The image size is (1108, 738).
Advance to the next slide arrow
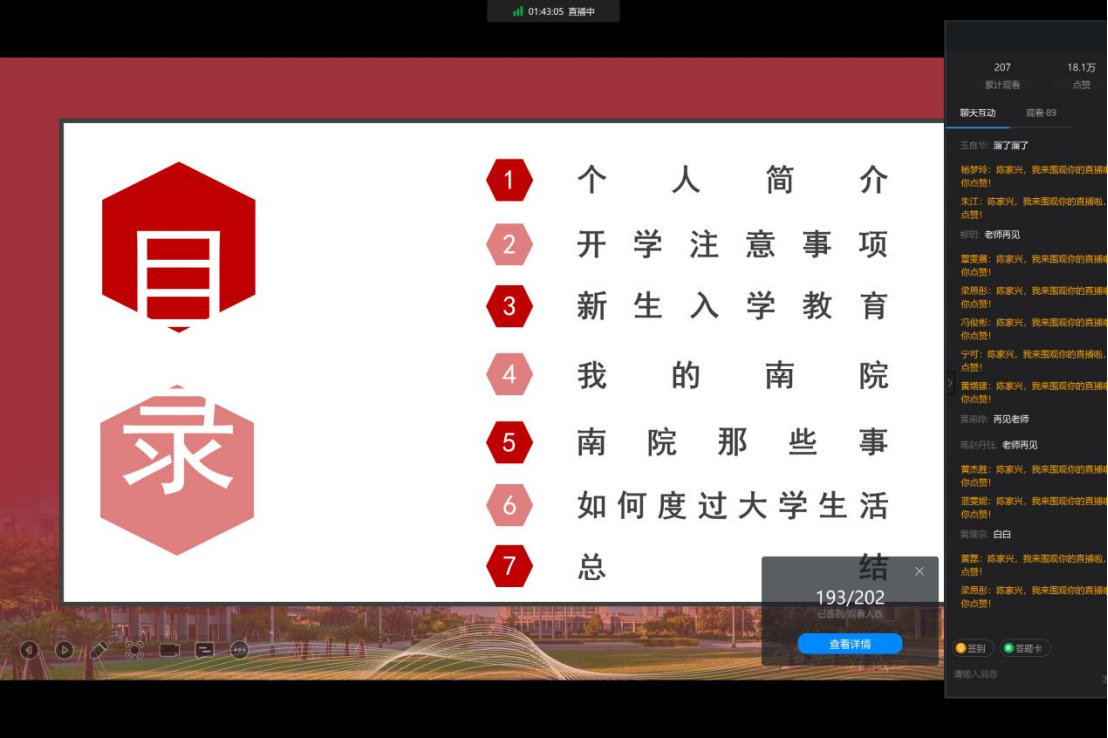(64, 650)
